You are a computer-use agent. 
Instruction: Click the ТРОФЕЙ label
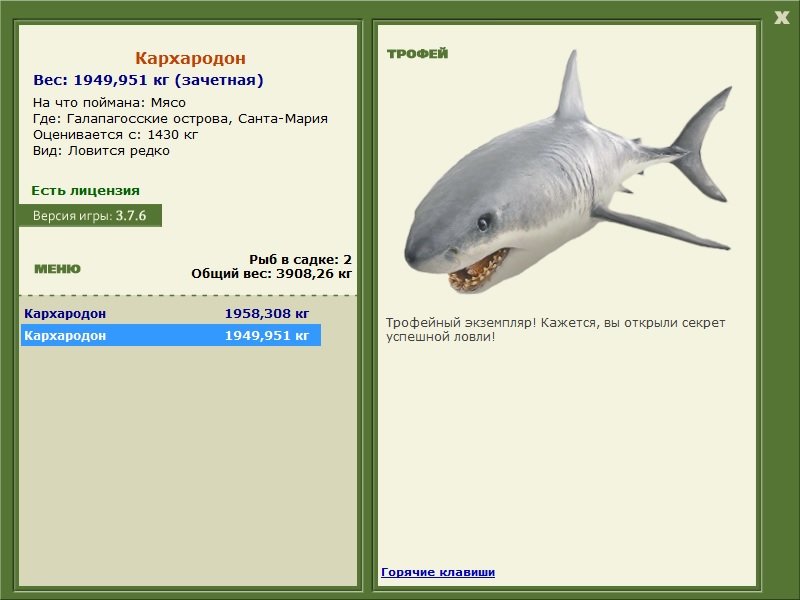417,54
